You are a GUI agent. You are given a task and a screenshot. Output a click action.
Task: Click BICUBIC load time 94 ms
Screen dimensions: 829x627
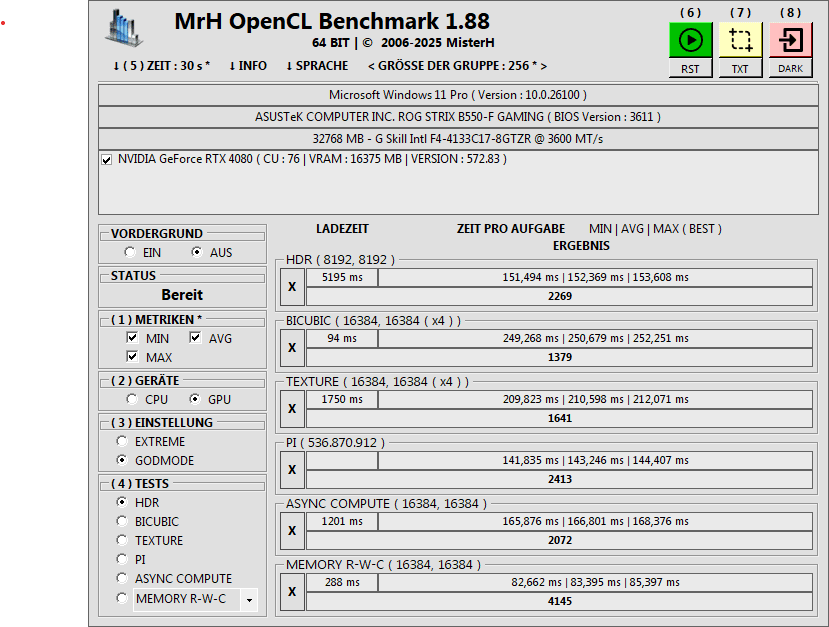click(x=342, y=338)
